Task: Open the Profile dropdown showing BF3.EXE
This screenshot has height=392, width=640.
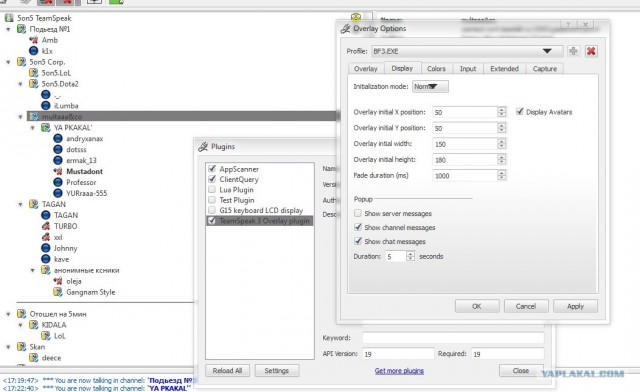Action: [467, 51]
